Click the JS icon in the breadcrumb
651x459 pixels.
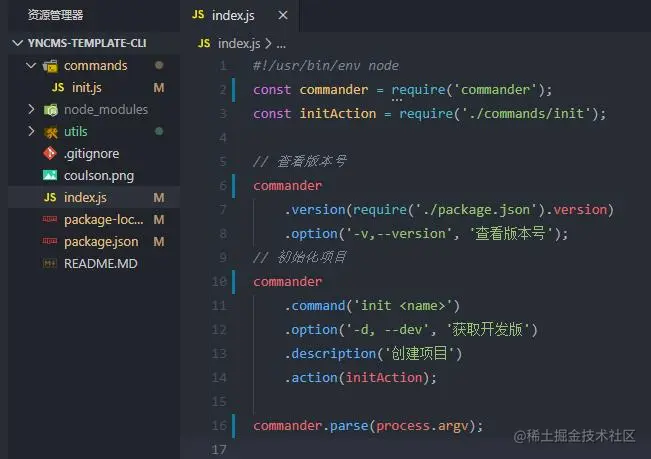pos(204,43)
